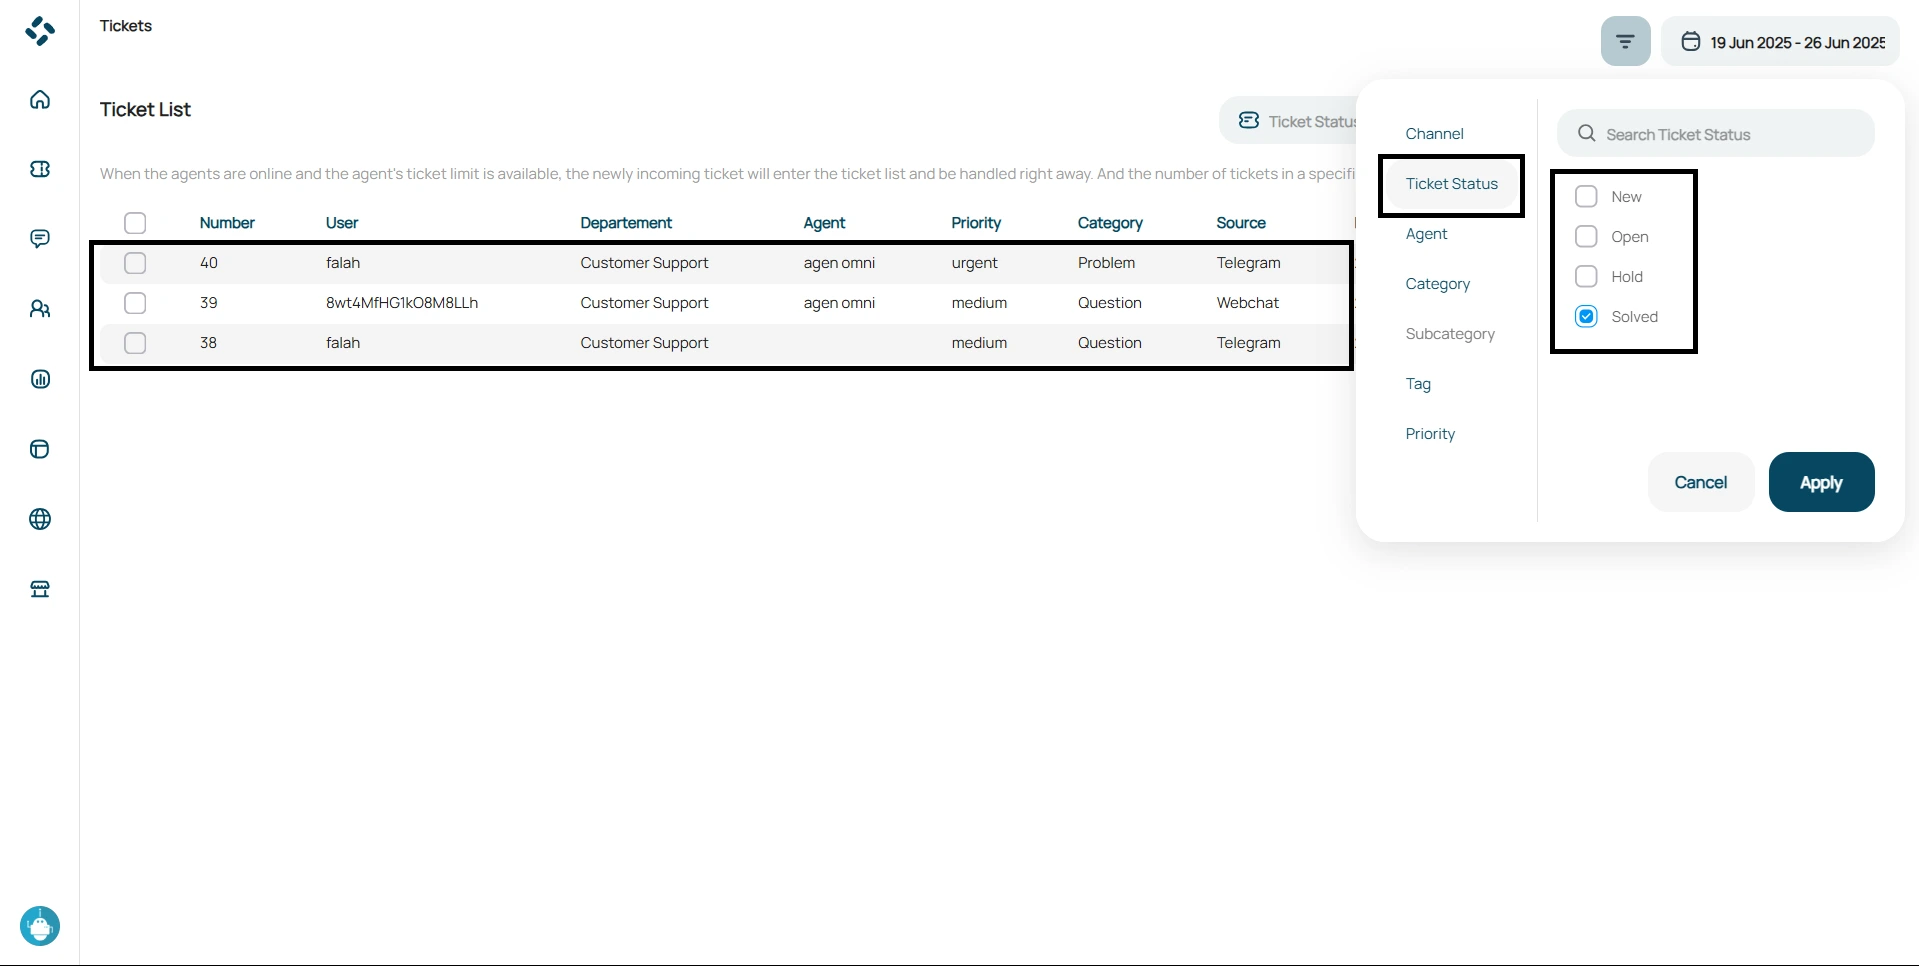Click the user avatar at the bottom of the sidebar

40,926
